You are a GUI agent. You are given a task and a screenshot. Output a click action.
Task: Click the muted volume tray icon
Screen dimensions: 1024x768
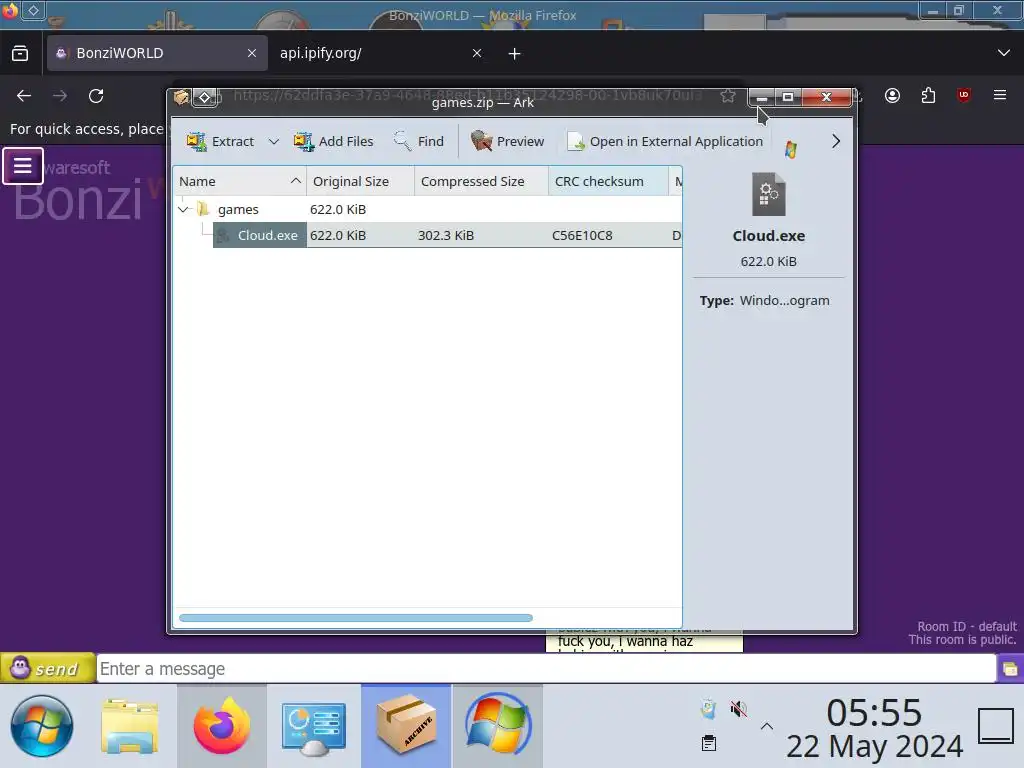click(x=739, y=709)
